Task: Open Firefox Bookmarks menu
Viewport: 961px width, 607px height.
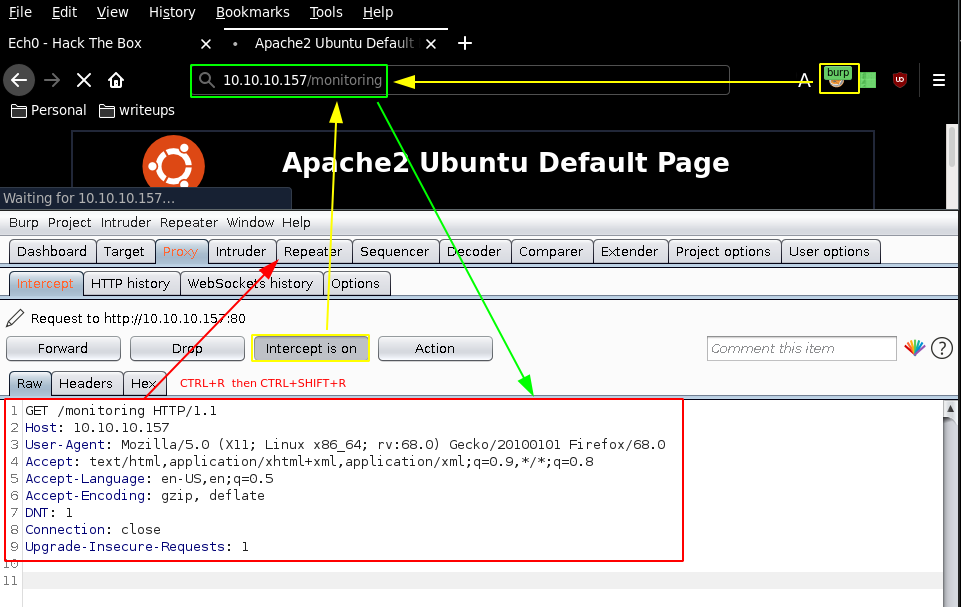Action: point(253,12)
